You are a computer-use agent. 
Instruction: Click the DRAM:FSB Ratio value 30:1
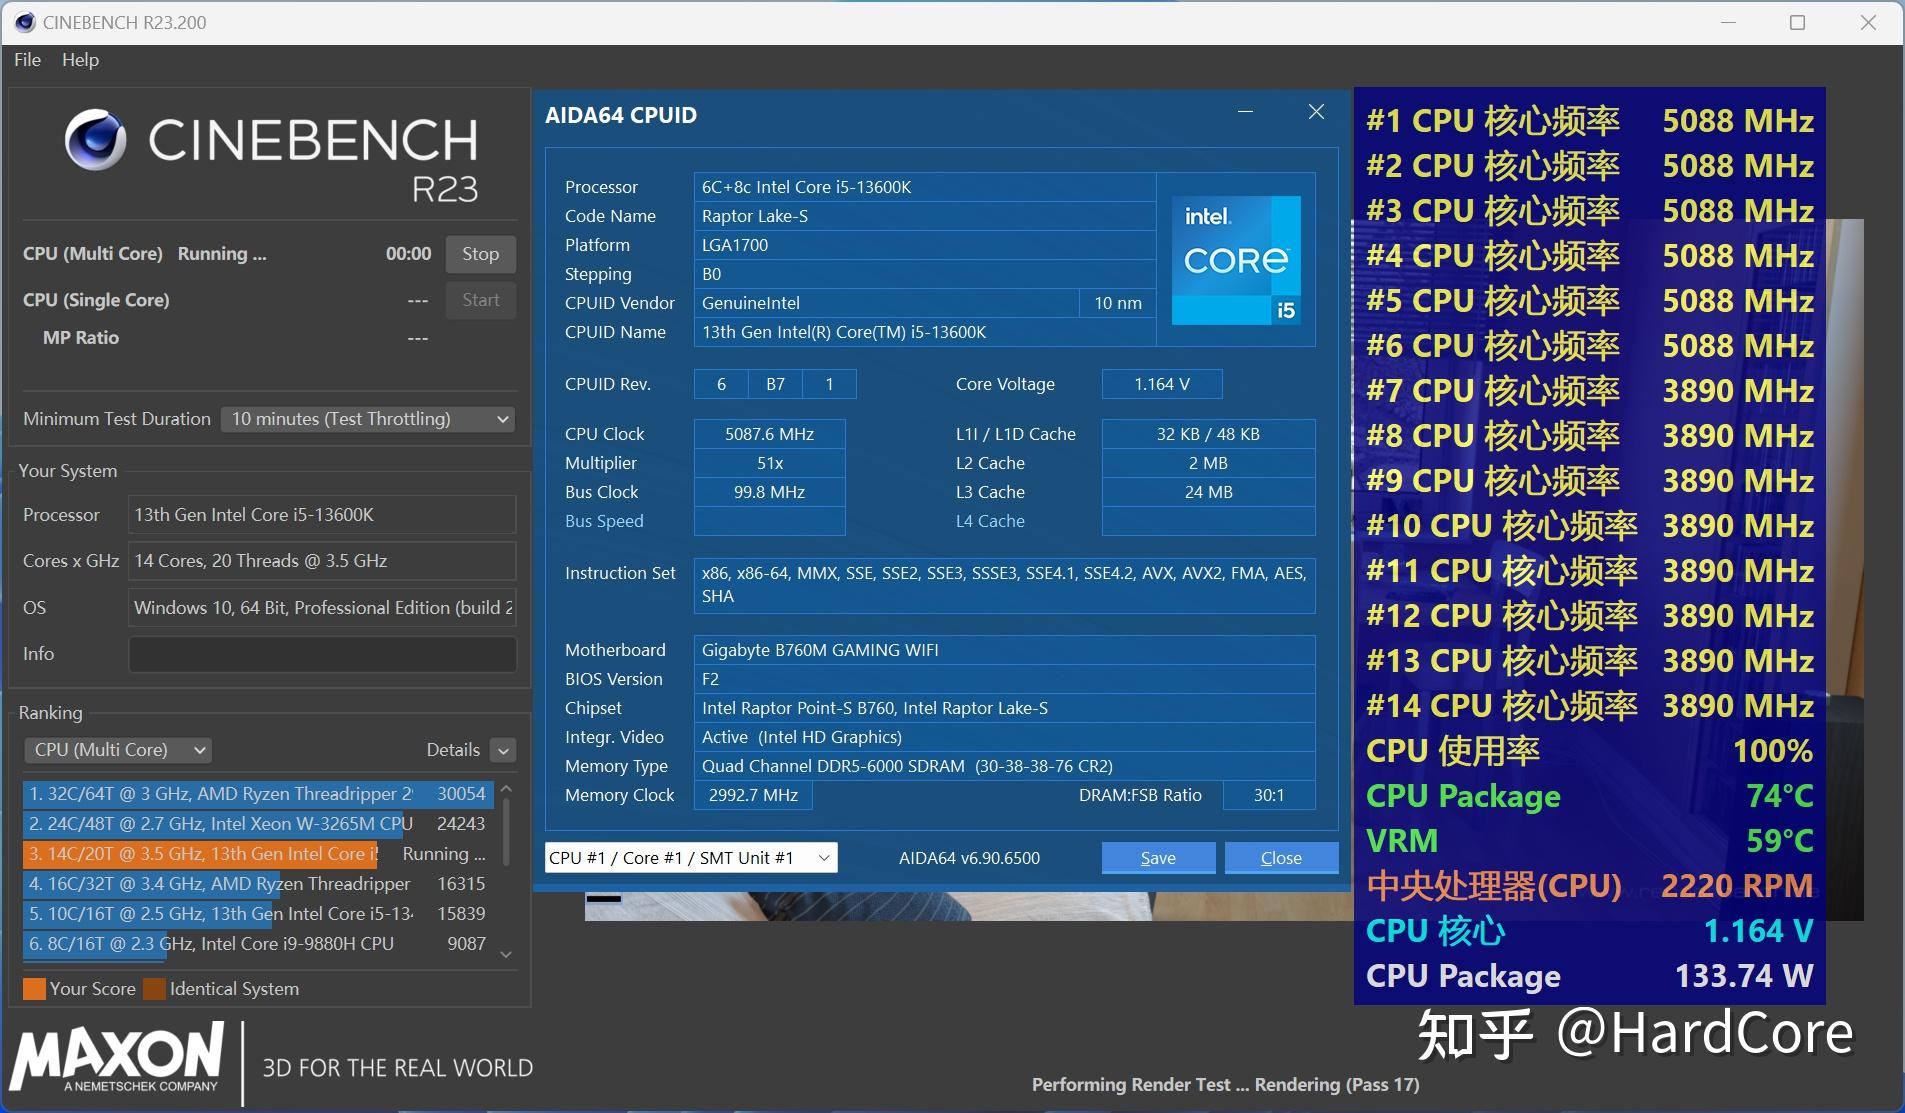(x=1268, y=795)
